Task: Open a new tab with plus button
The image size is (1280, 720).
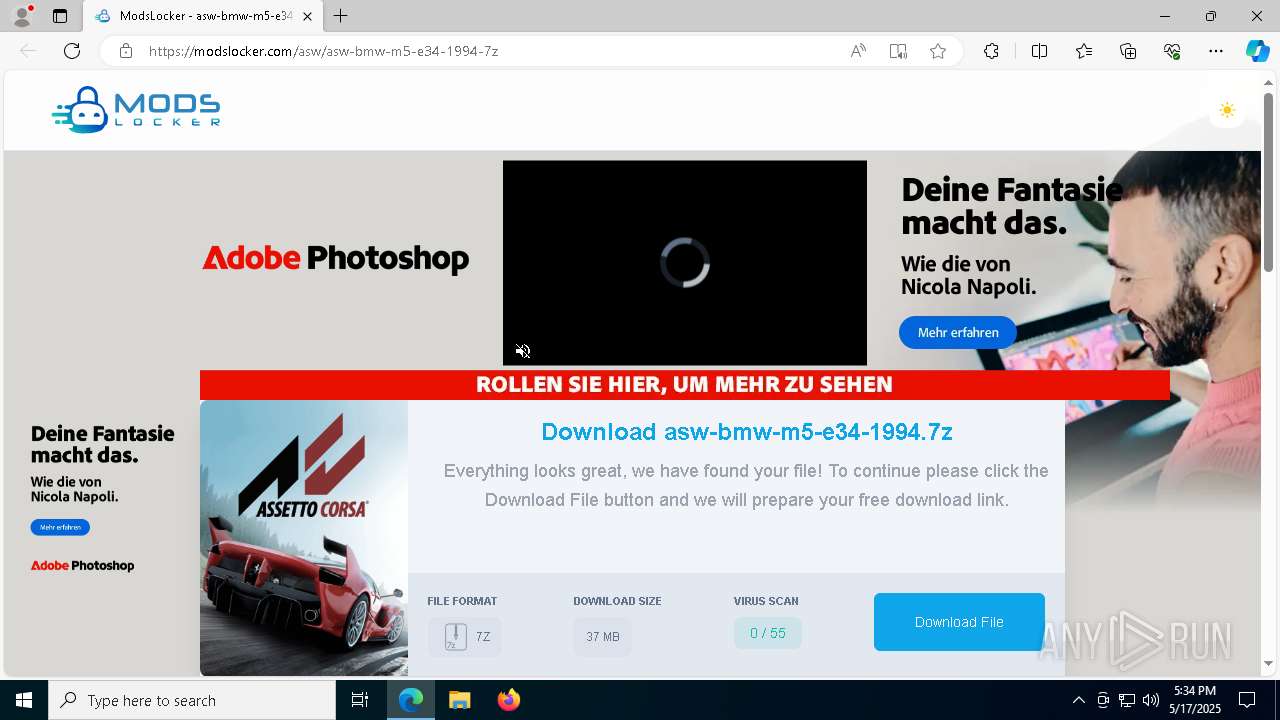Action: [341, 16]
